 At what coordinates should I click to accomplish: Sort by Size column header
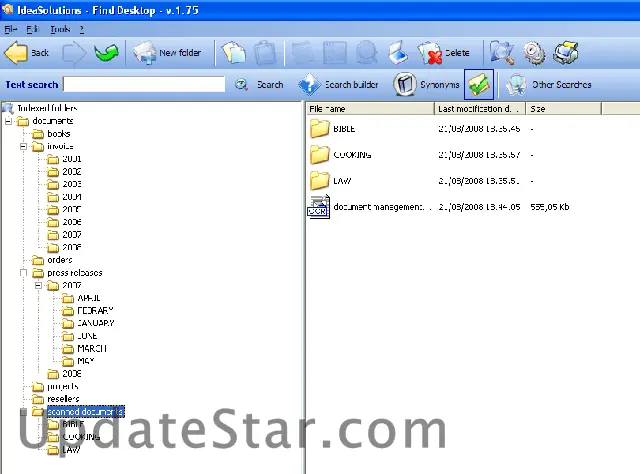click(564, 109)
